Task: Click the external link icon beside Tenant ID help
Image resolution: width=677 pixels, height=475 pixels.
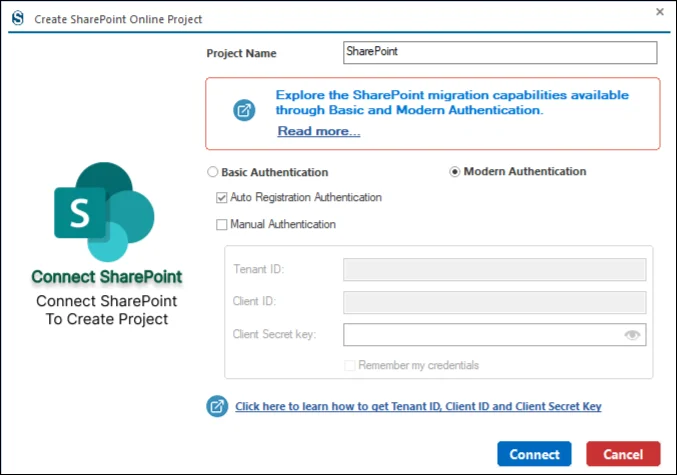Action: tap(217, 406)
